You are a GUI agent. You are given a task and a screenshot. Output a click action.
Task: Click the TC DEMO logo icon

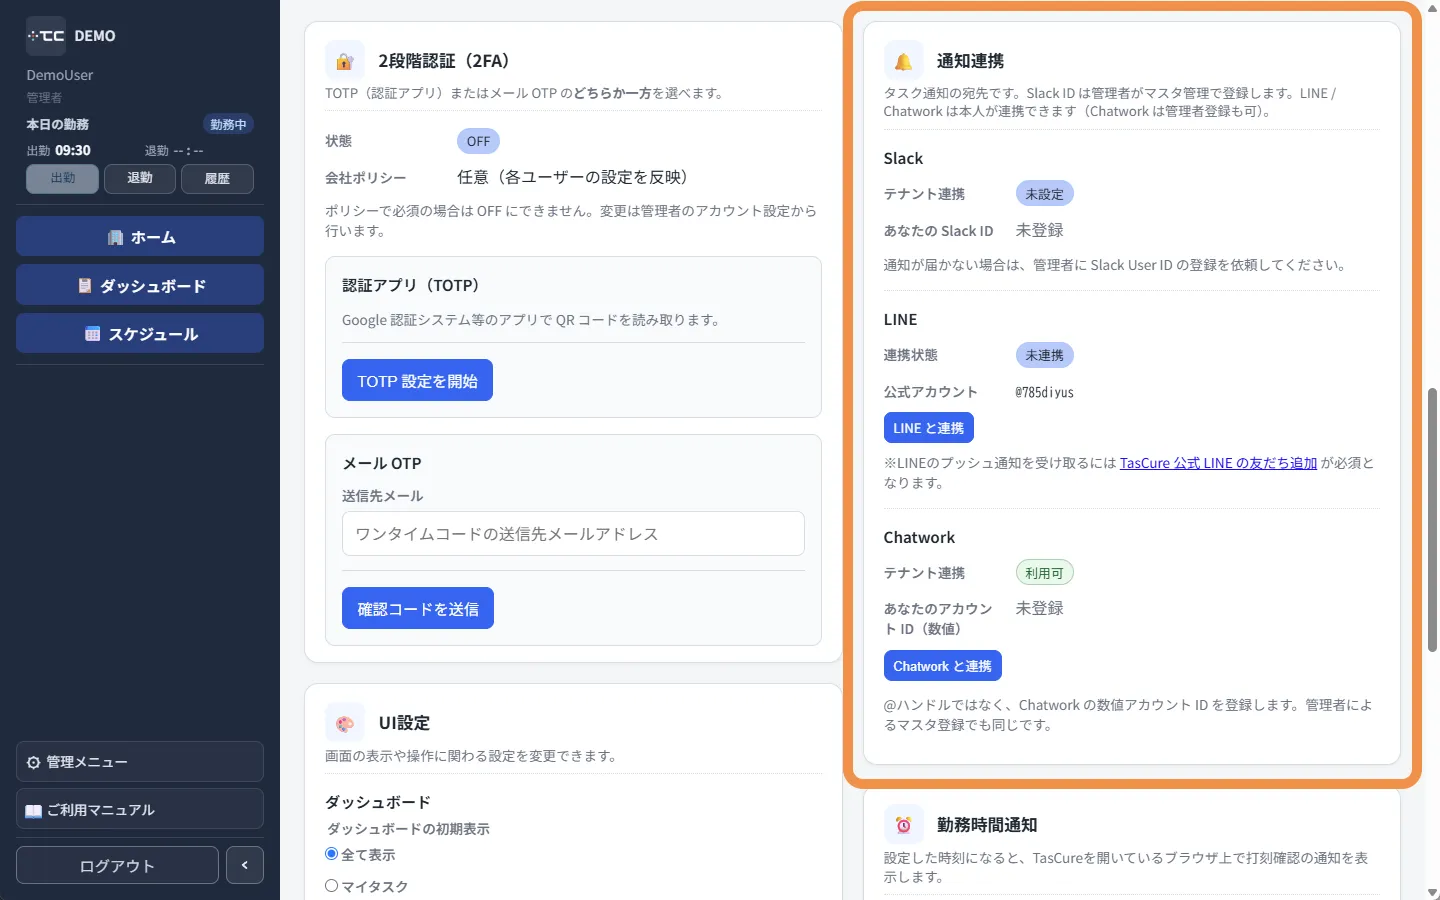pos(46,36)
